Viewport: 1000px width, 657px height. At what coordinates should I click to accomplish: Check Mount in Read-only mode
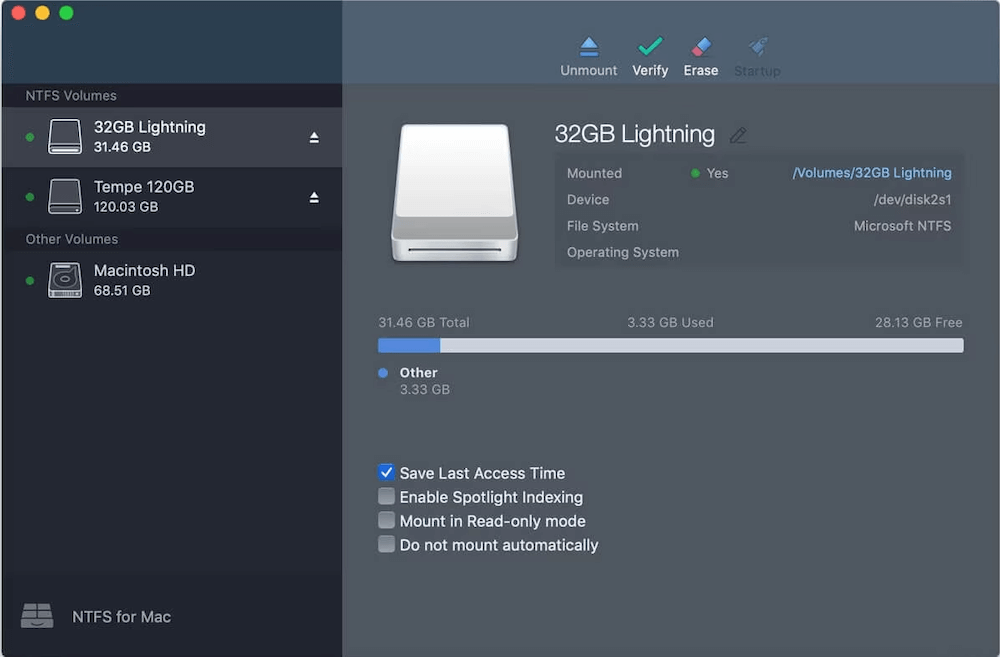386,520
